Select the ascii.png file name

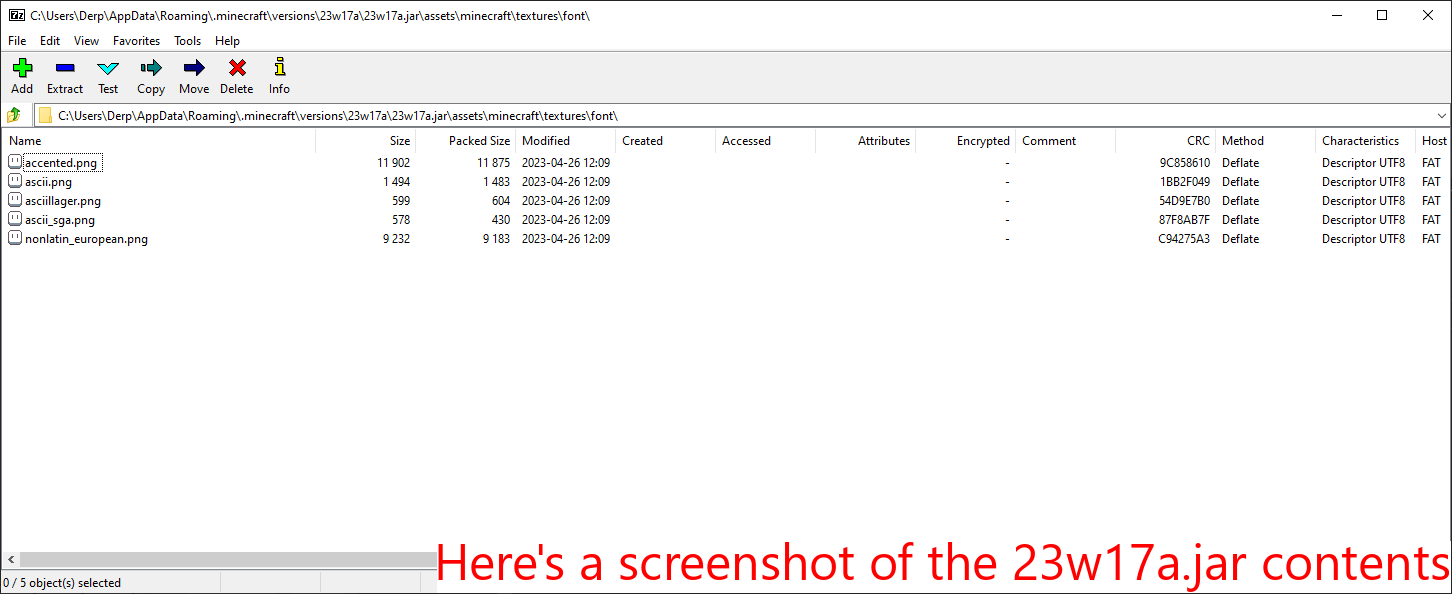coord(49,182)
